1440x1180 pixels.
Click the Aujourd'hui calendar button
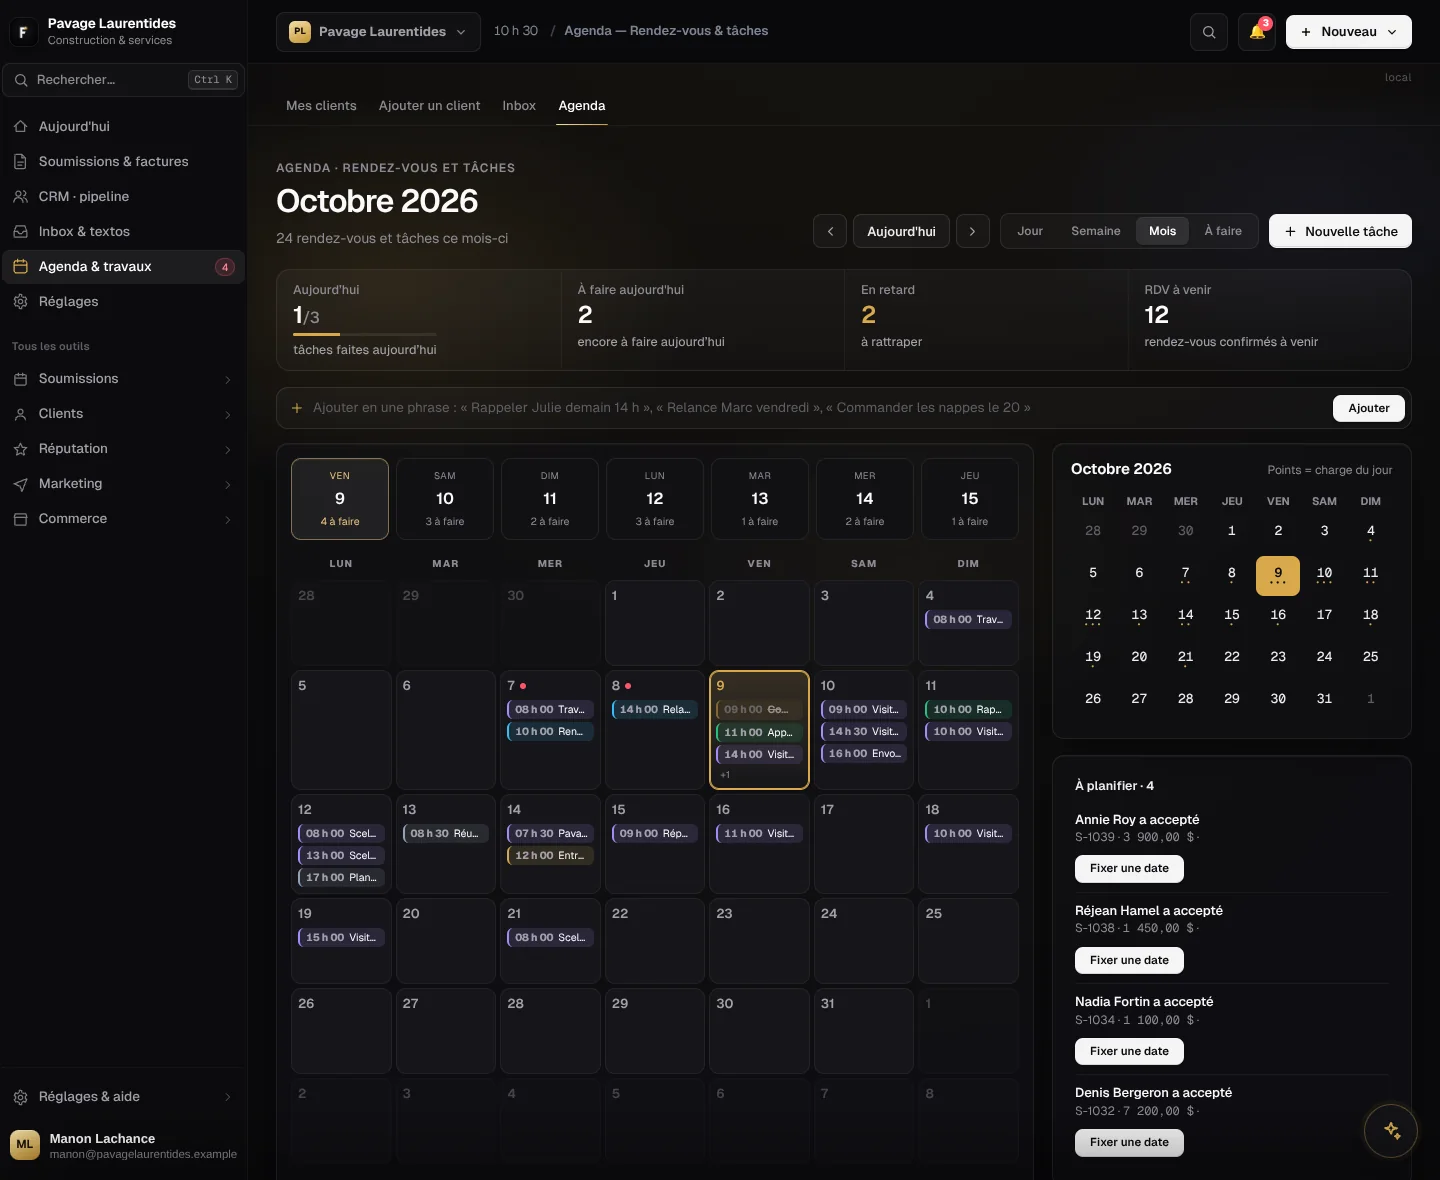(x=901, y=231)
